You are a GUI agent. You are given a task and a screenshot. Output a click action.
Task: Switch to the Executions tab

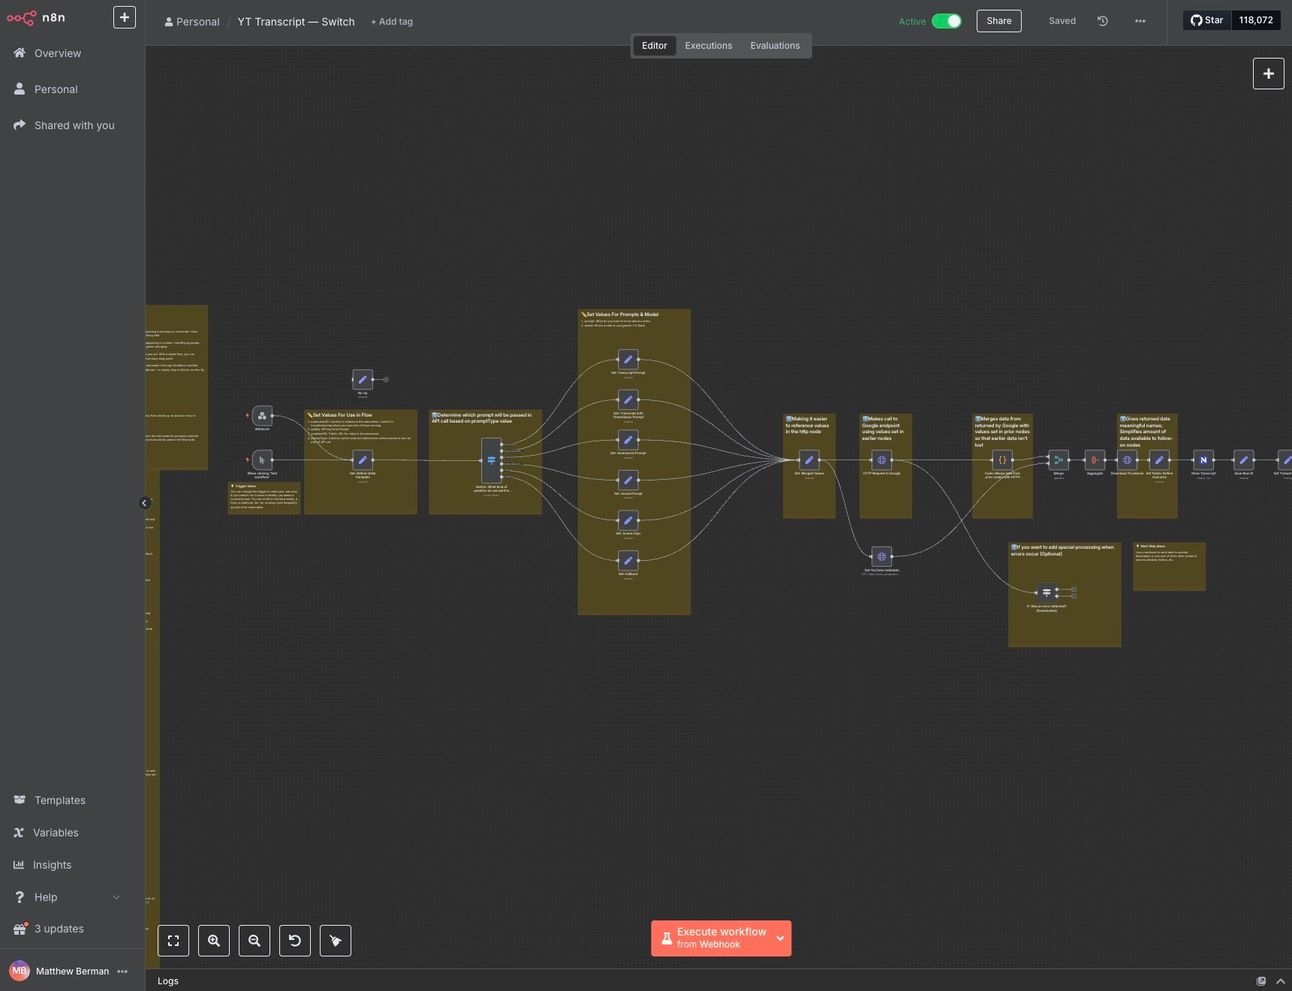coord(708,46)
